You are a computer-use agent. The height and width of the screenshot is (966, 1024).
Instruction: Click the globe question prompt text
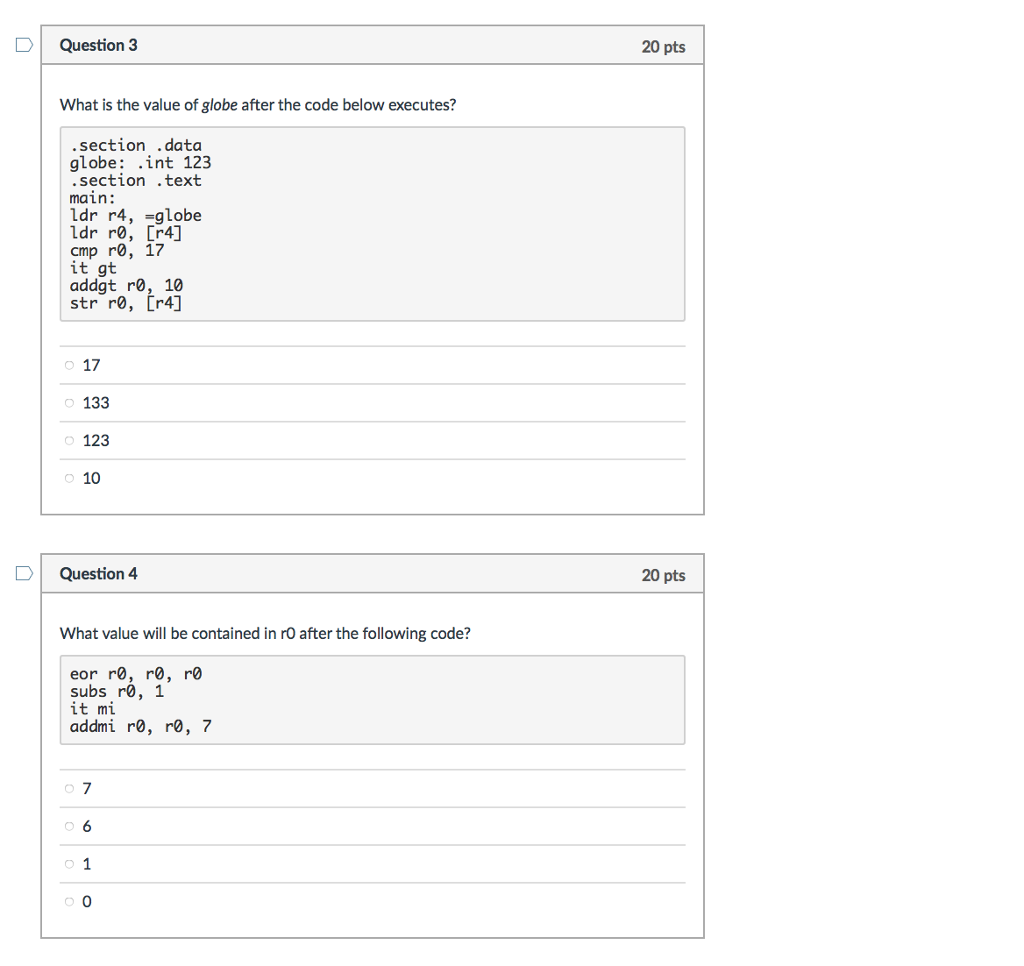point(258,105)
